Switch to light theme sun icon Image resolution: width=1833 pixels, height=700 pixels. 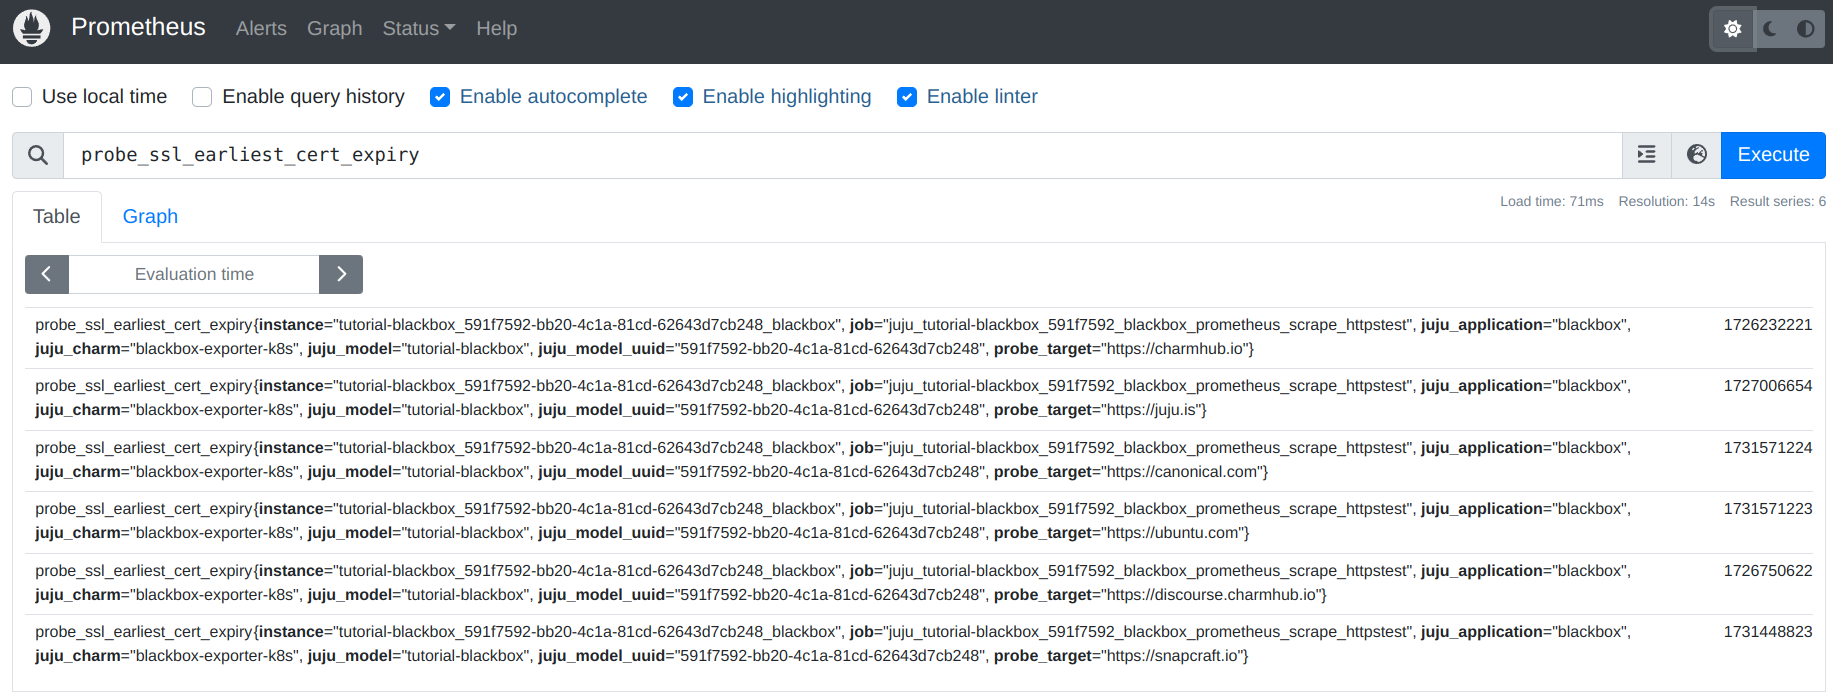tap(1732, 29)
